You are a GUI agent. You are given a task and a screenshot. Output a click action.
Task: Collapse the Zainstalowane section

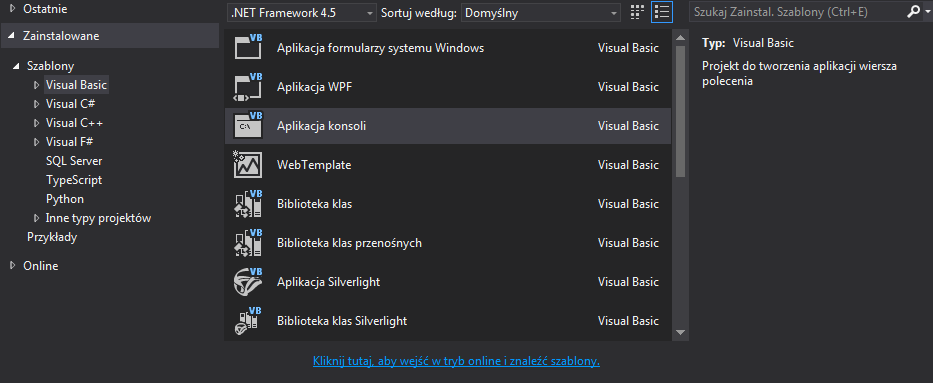click(12, 36)
